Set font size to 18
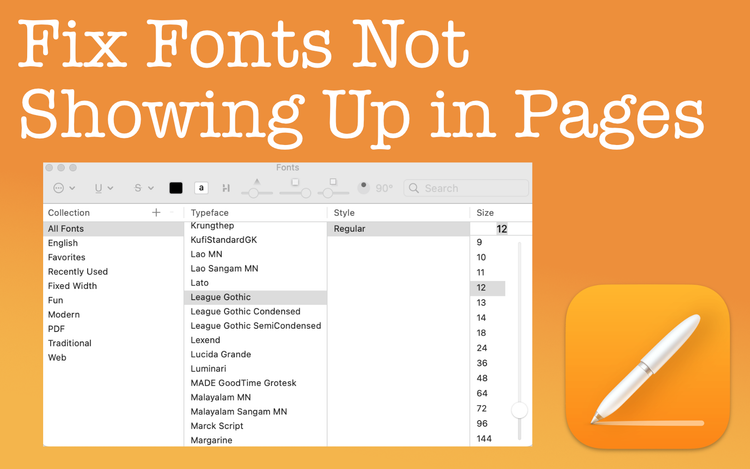 pos(487,333)
